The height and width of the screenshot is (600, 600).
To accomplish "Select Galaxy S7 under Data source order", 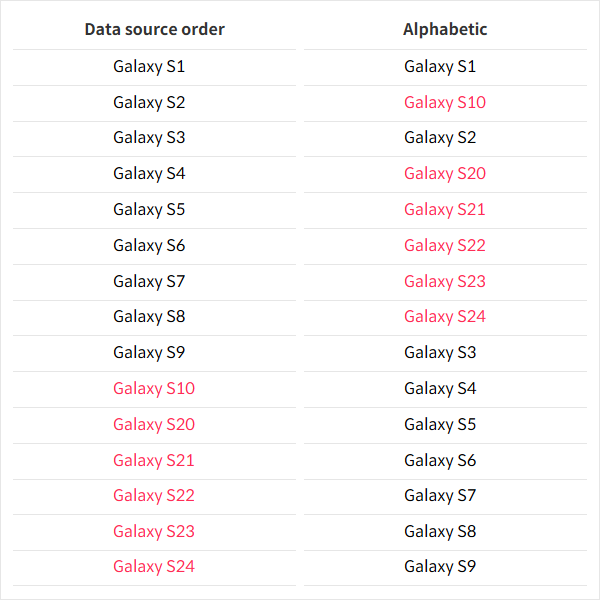I will point(149,281).
